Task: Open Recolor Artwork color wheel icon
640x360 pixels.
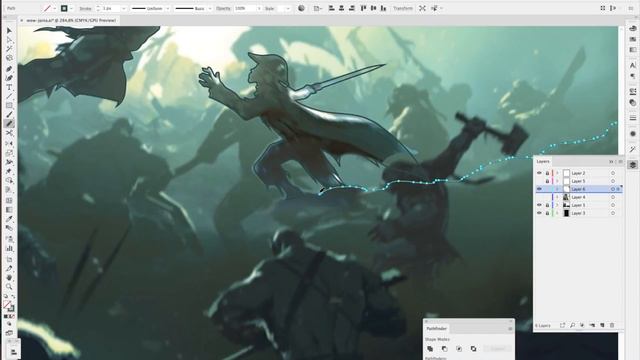Action: (x=301, y=8)
